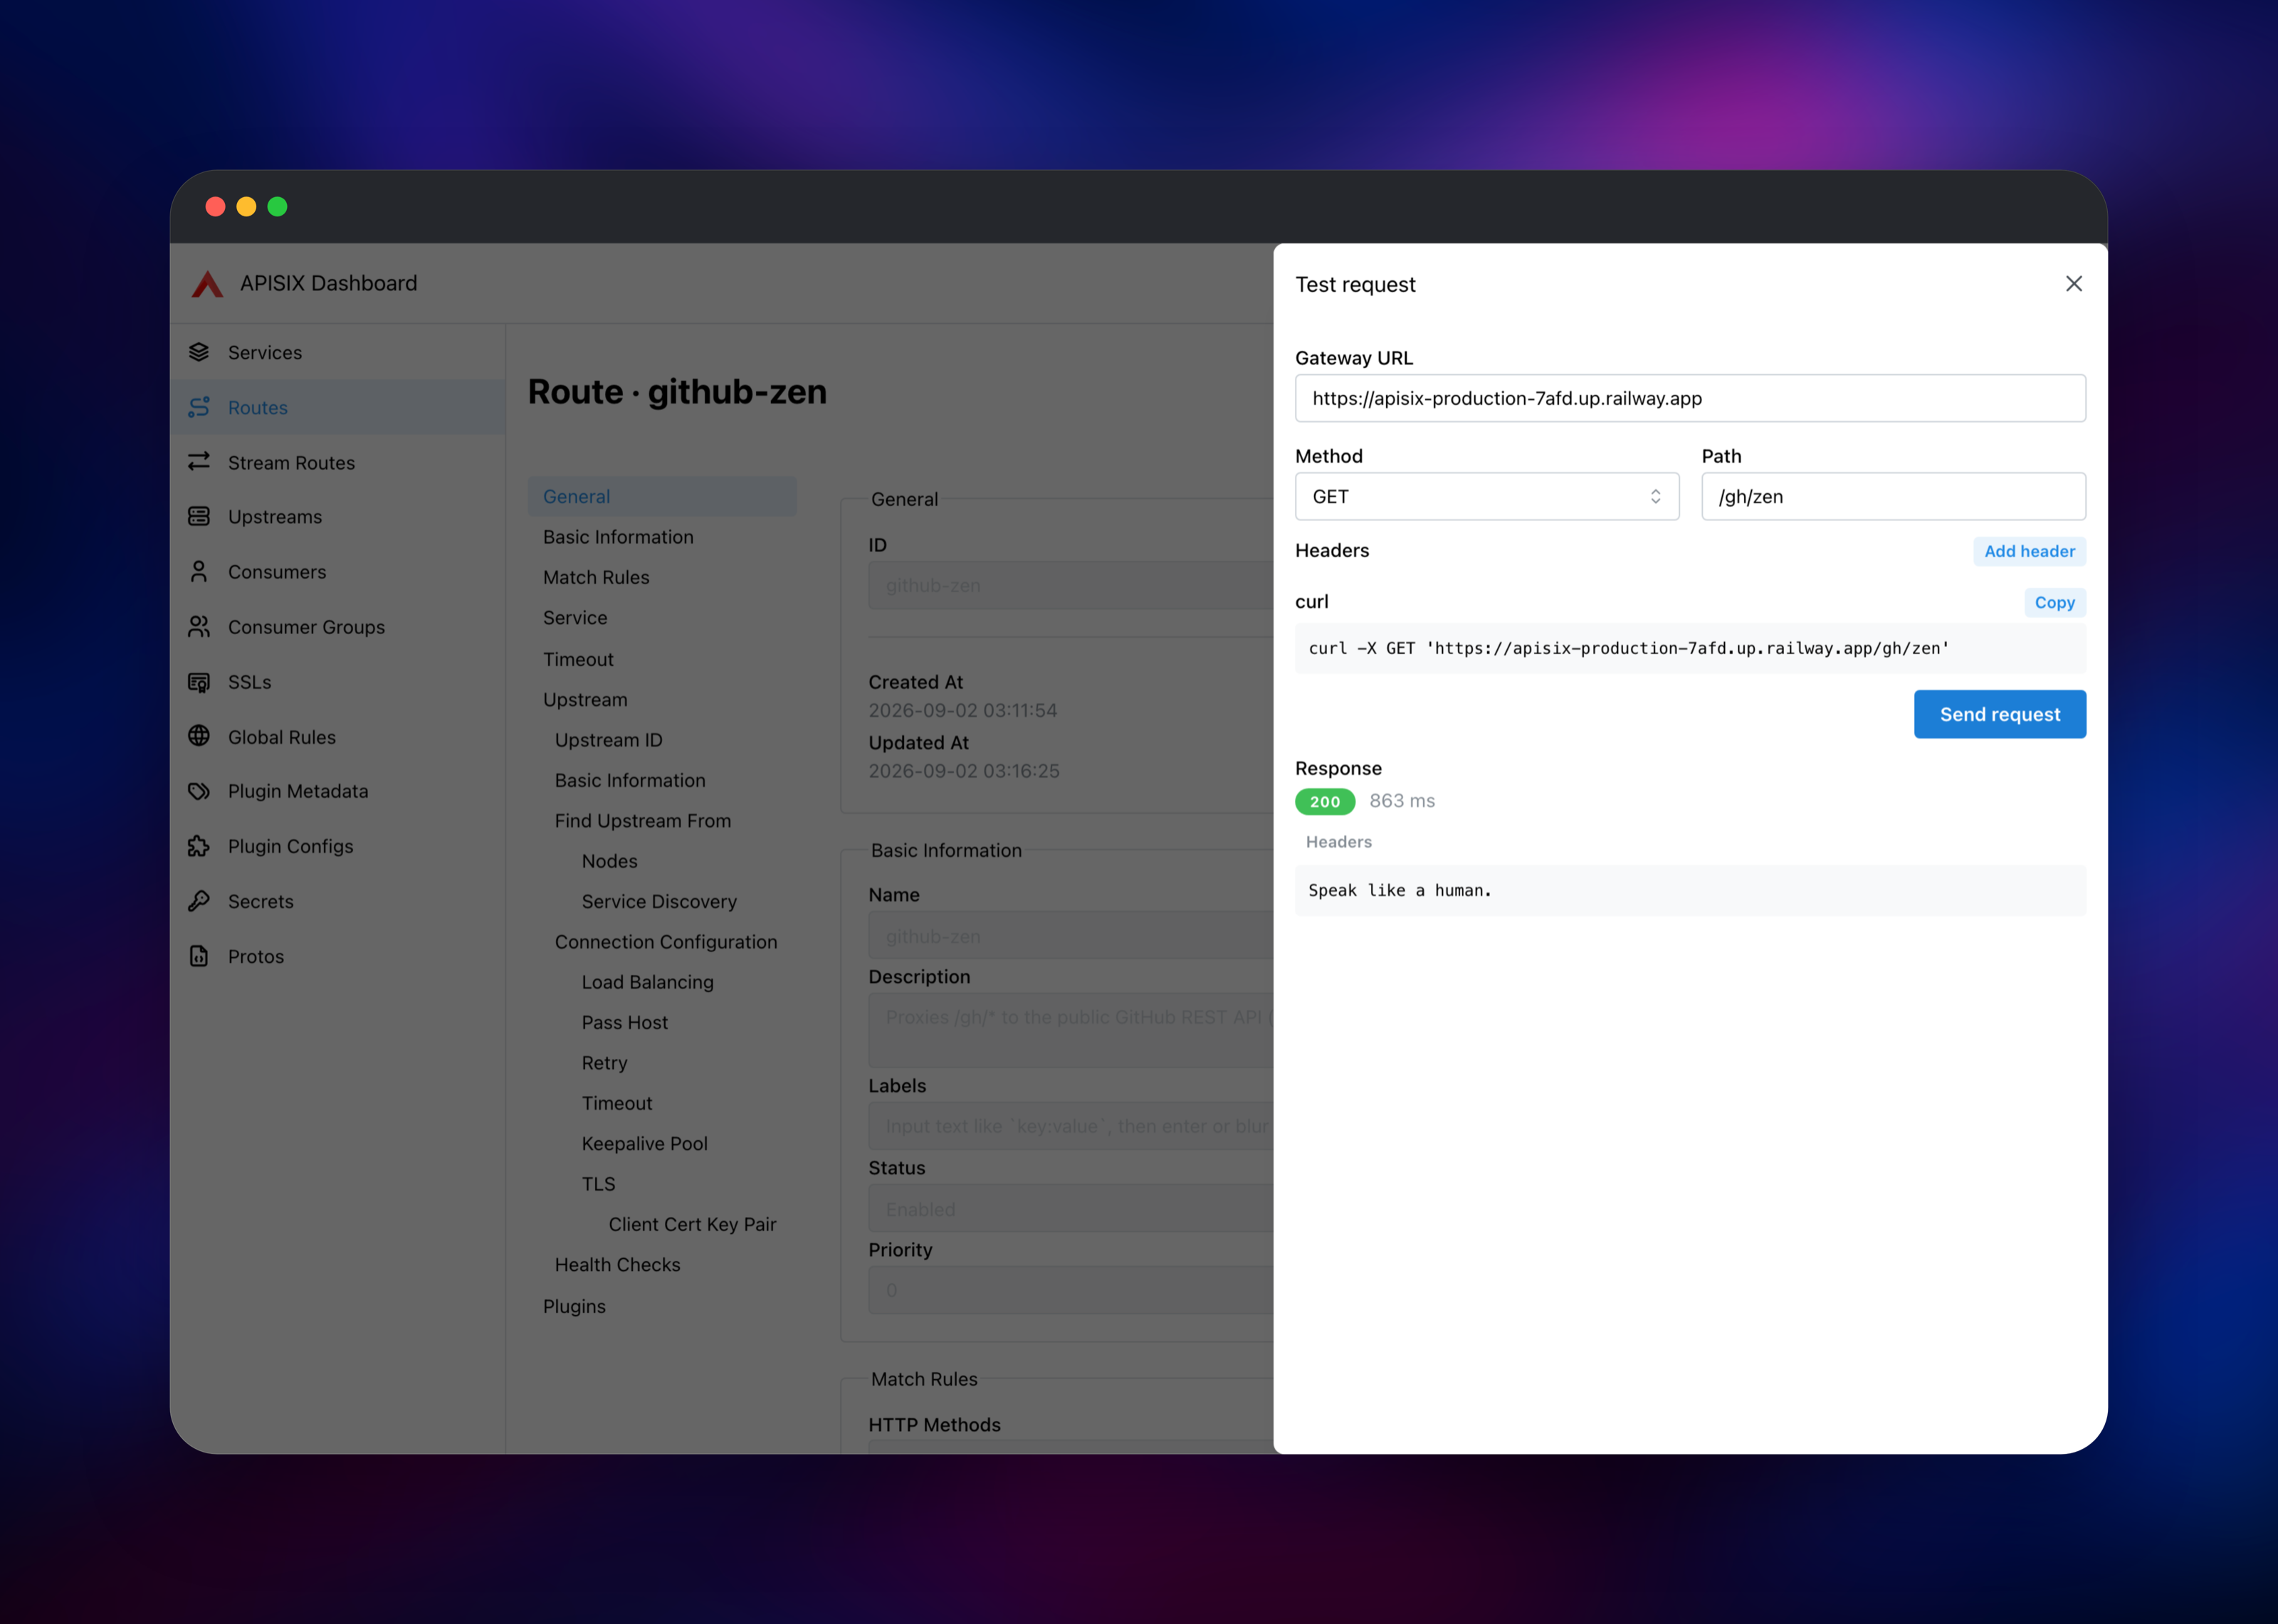2278x1624 pixels.
Task: Copy the curl command
Action: click(2055, 602)
